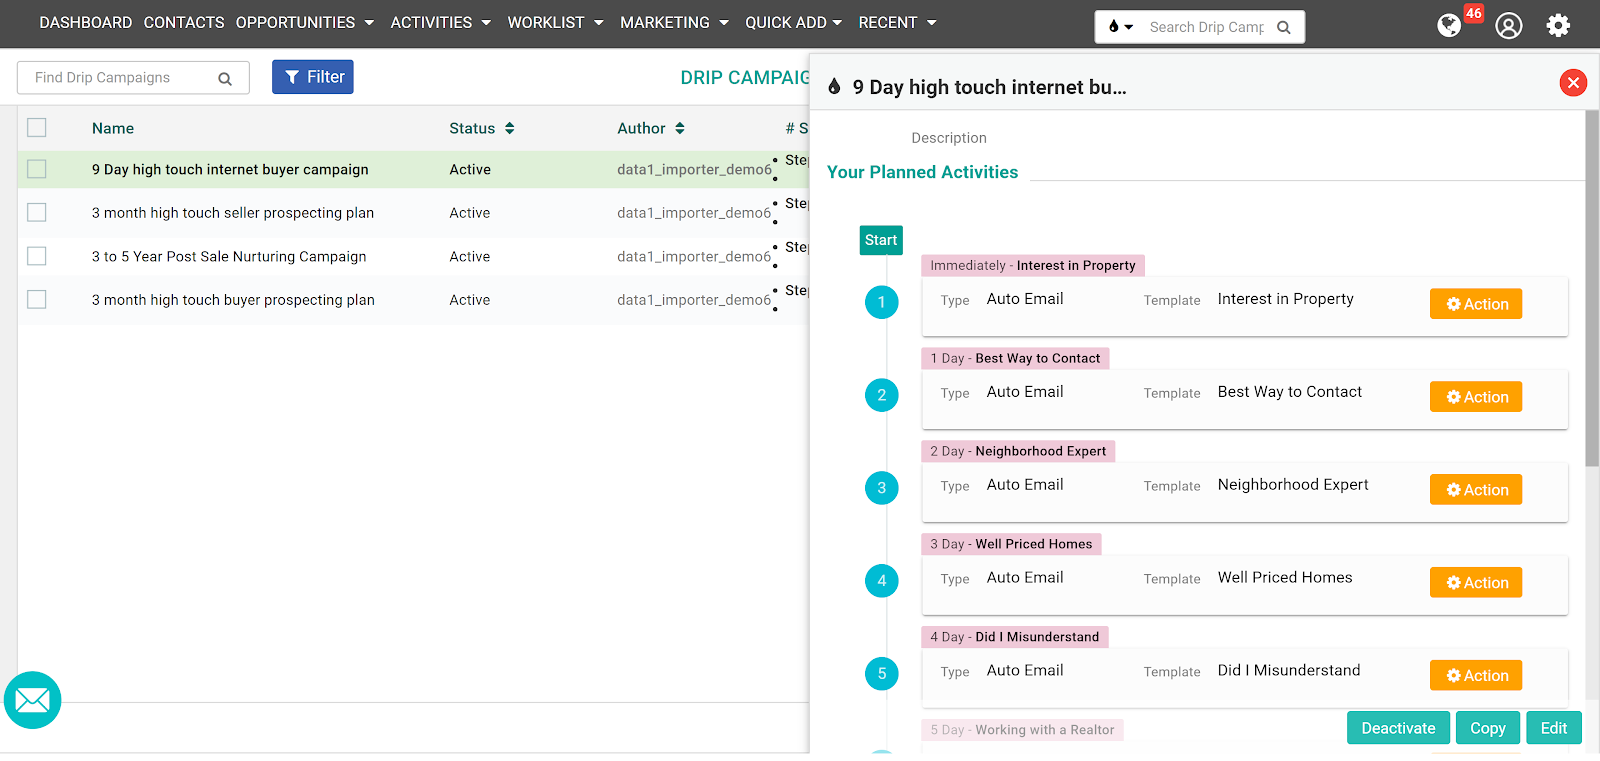This screenshot has width=1600, height=761.
Task: Click the '2 Day - Neighborhood Expert' label
Action: click(1018, 451)
